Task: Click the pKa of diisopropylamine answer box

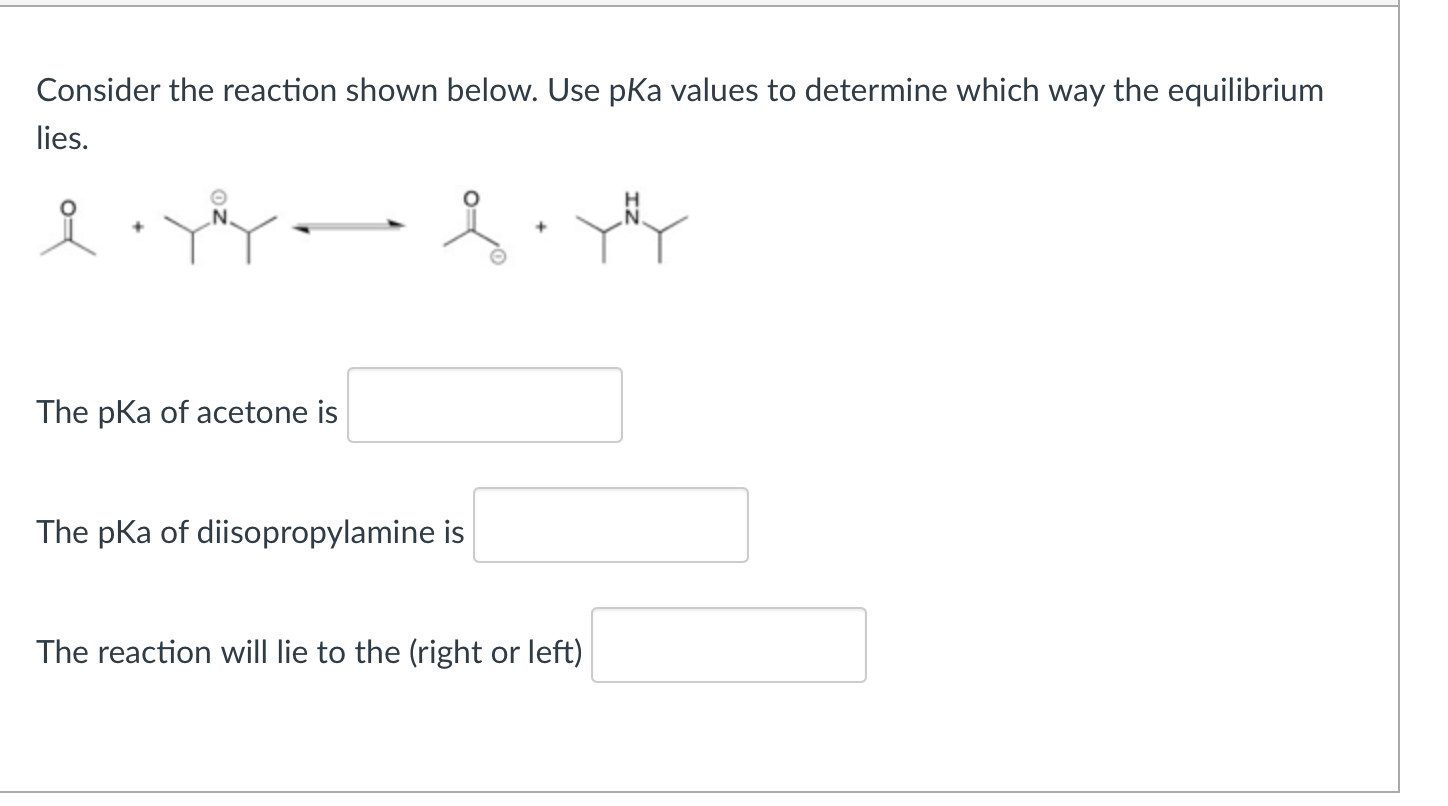Action: tap(610, 525)
